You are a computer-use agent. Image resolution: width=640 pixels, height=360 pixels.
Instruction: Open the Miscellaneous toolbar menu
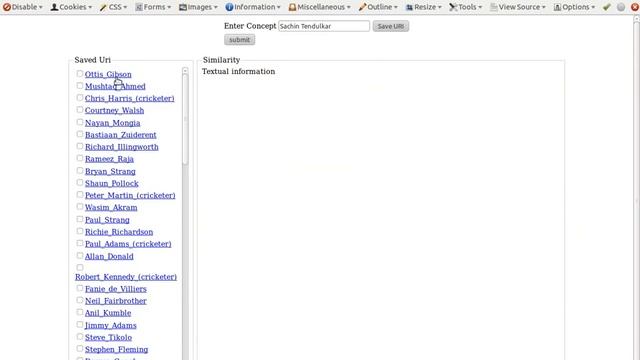320,7
